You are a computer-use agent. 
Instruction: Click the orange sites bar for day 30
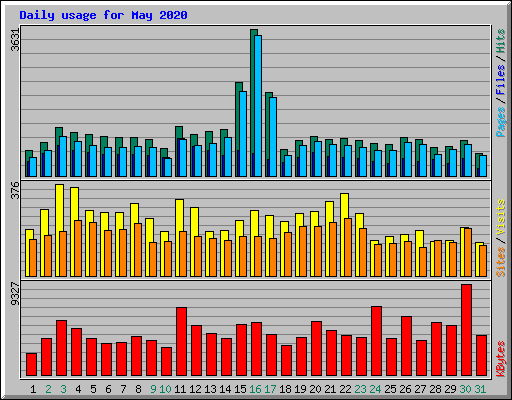click(468, 252)
